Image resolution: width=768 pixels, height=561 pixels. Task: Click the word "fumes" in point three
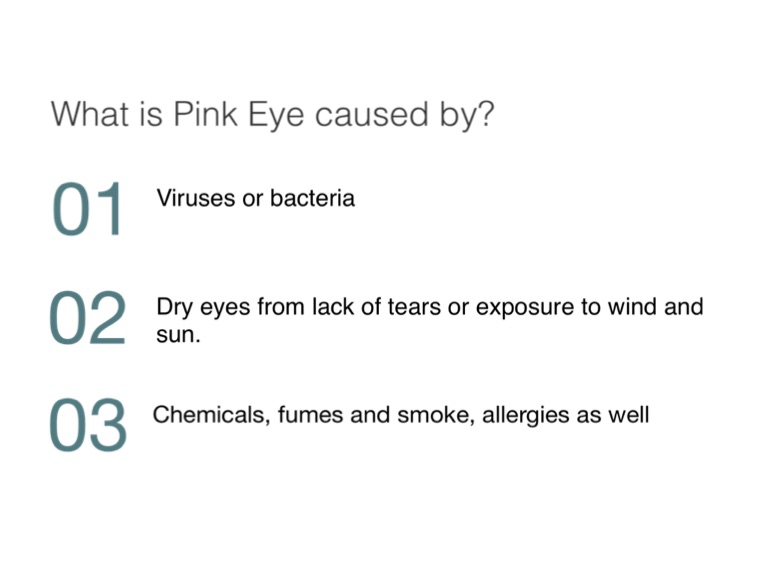(x=301, y=414)
